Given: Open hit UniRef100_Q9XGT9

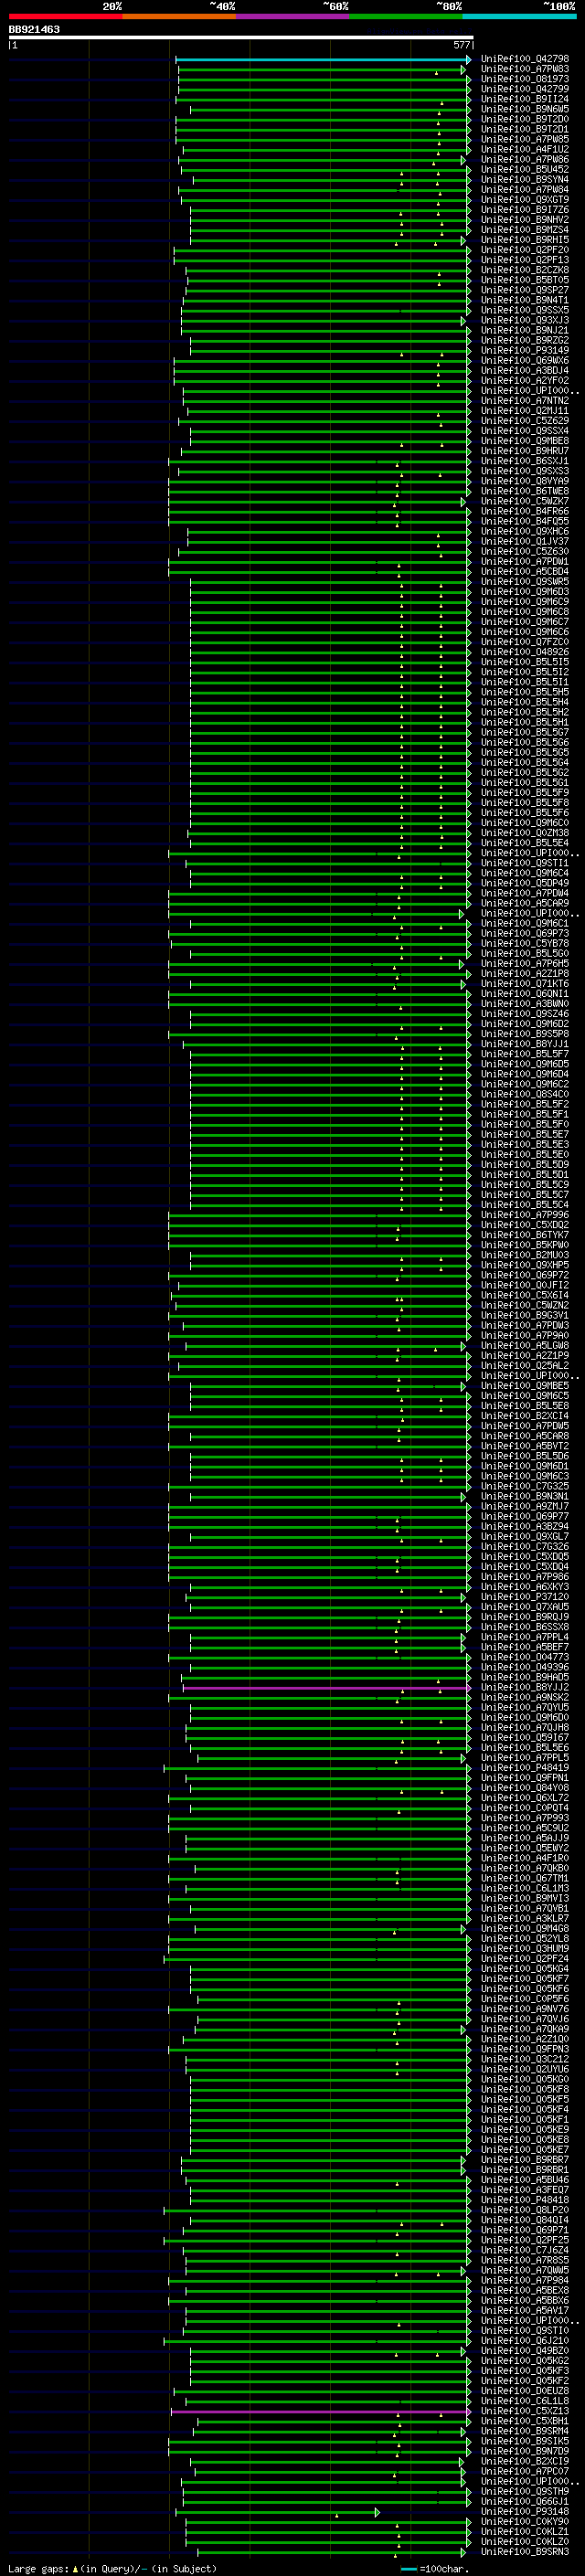Looking at the screenshot, I should pyautogui.click(x=525, y=200).
